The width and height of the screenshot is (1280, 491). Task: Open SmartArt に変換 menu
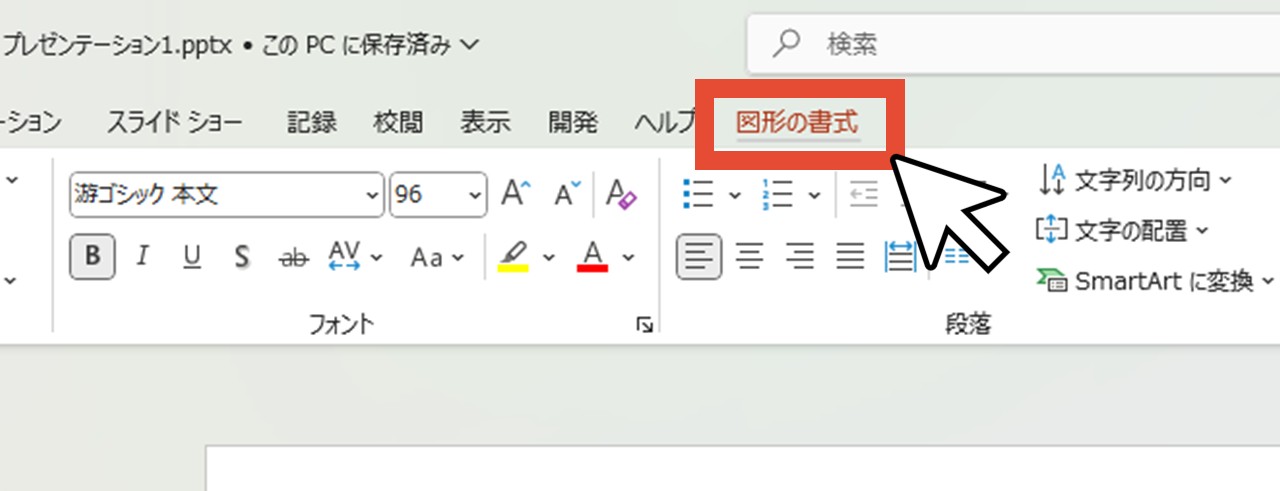tap(1156, 282)
